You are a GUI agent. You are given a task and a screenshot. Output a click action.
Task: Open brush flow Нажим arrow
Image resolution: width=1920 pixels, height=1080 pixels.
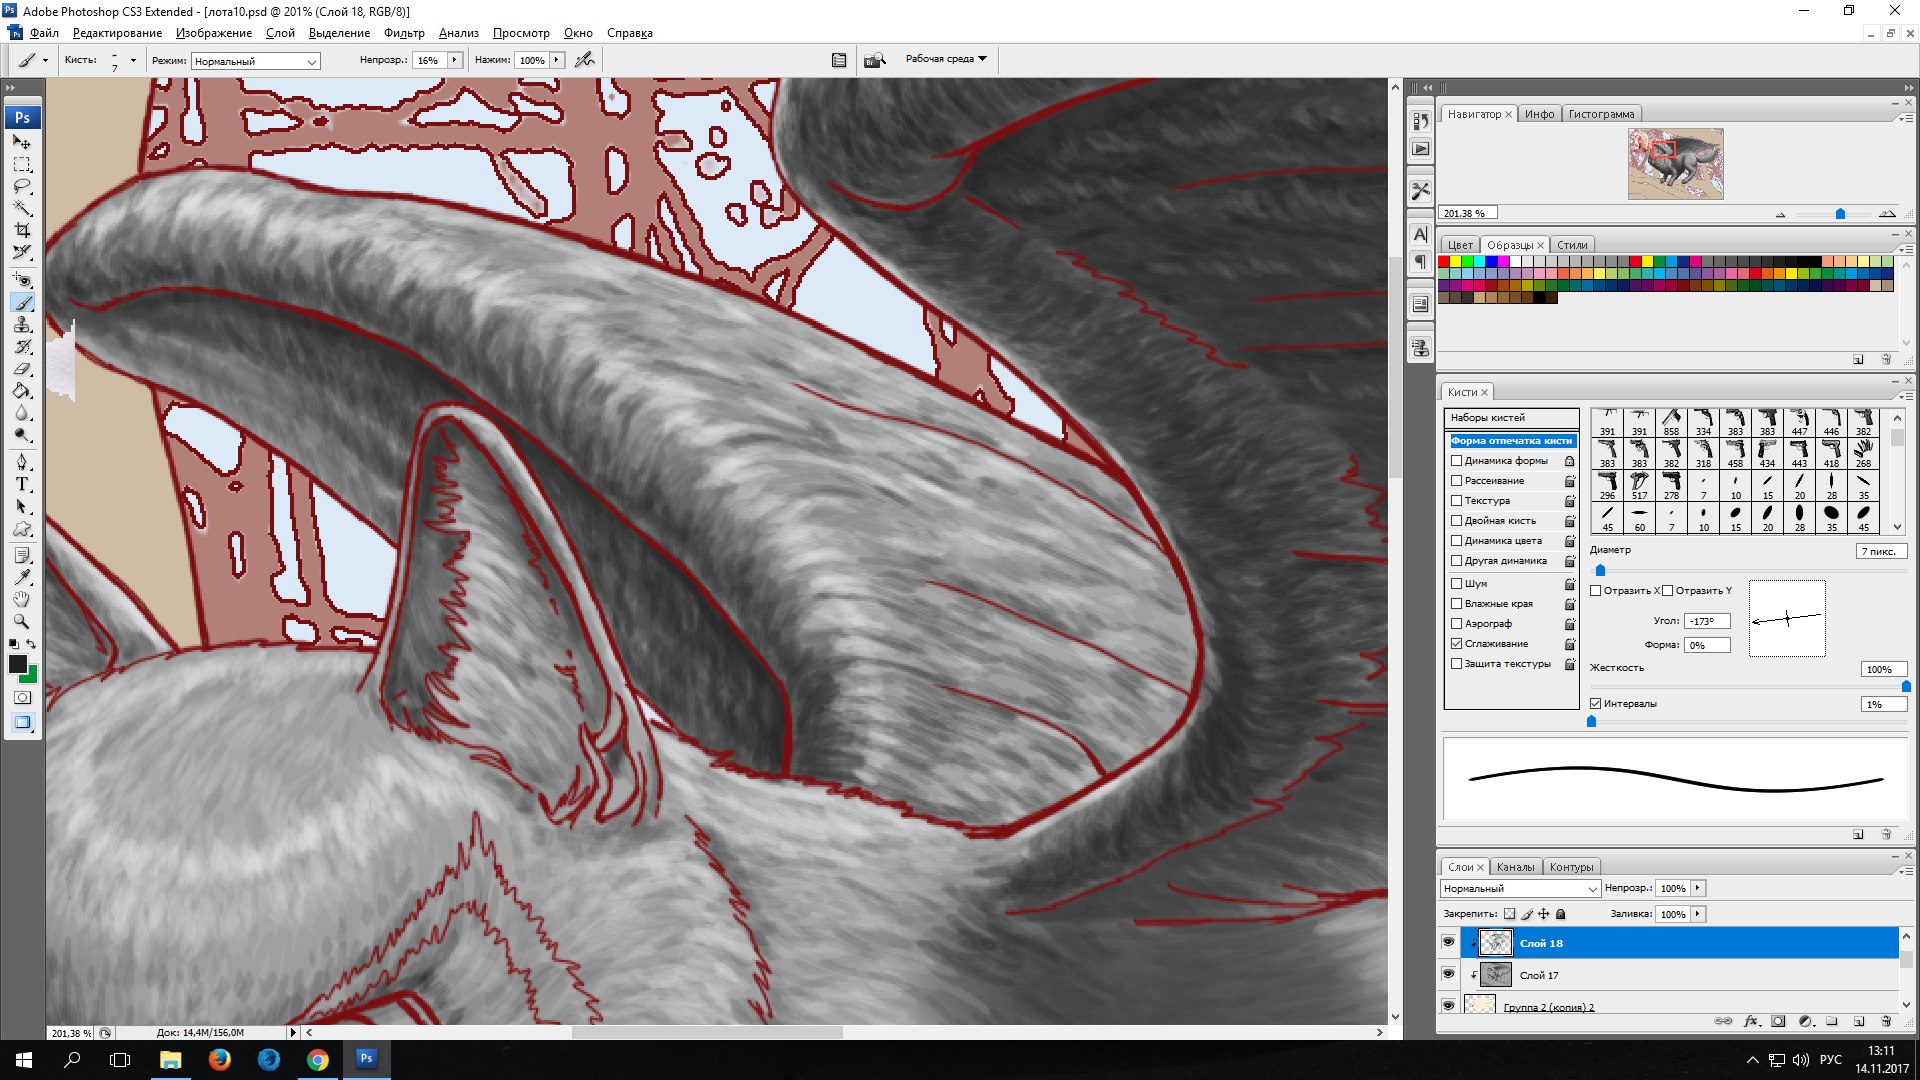tap(556, 60)
